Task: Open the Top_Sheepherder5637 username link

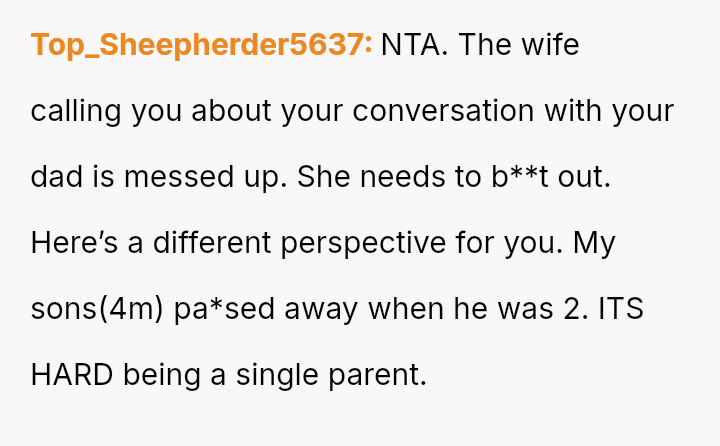Action: [x=201, y=45]
